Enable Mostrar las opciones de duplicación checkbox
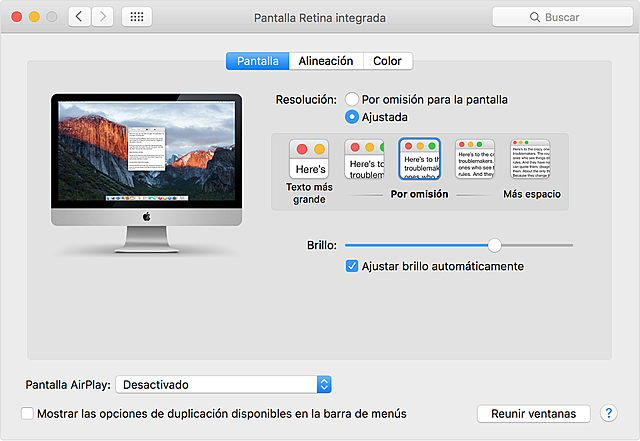 pos(27,413)
